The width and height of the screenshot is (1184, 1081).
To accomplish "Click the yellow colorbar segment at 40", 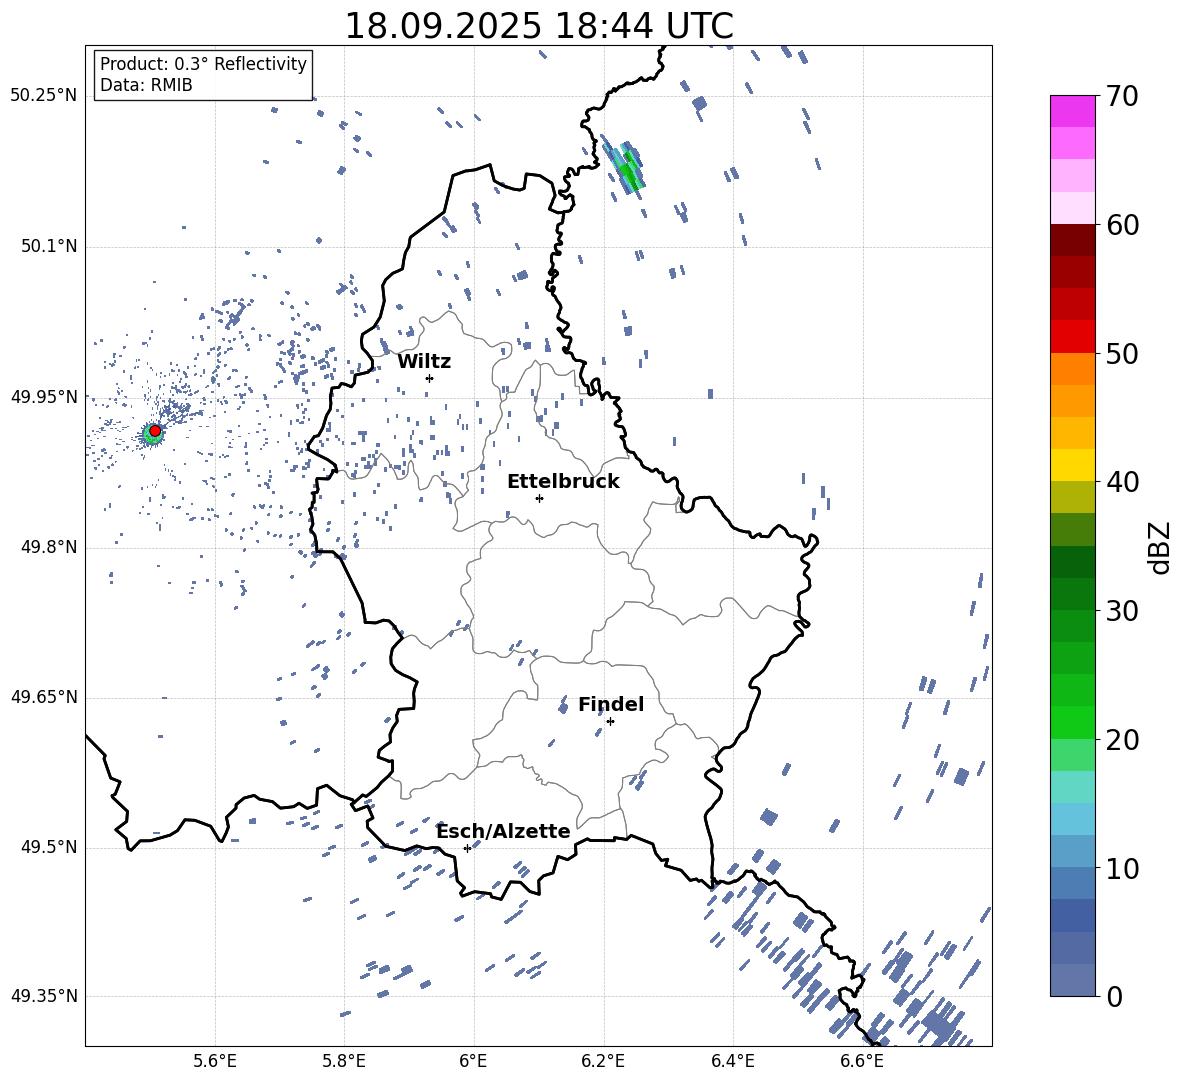I will 1072,466.
